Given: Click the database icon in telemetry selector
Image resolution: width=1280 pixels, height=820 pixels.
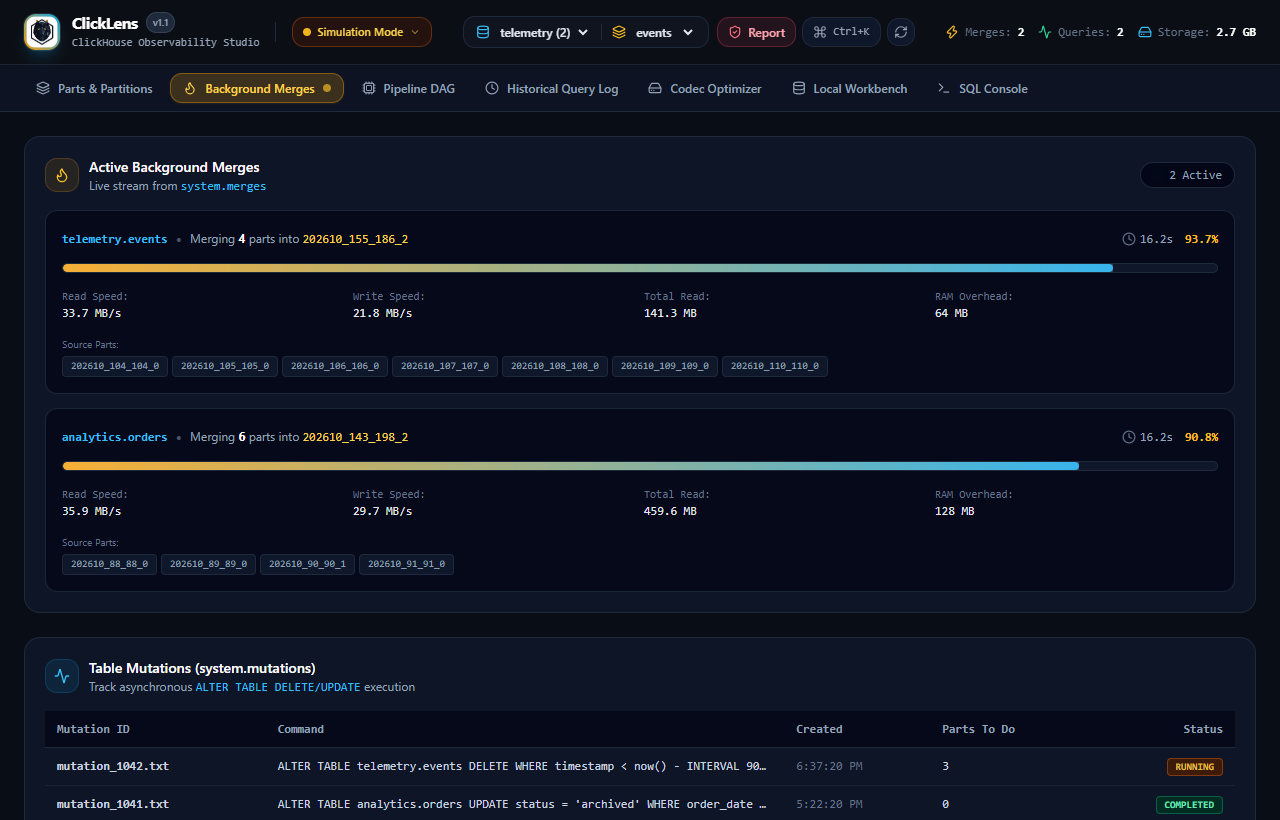Looking at the screenshot, I should (483, 32).
